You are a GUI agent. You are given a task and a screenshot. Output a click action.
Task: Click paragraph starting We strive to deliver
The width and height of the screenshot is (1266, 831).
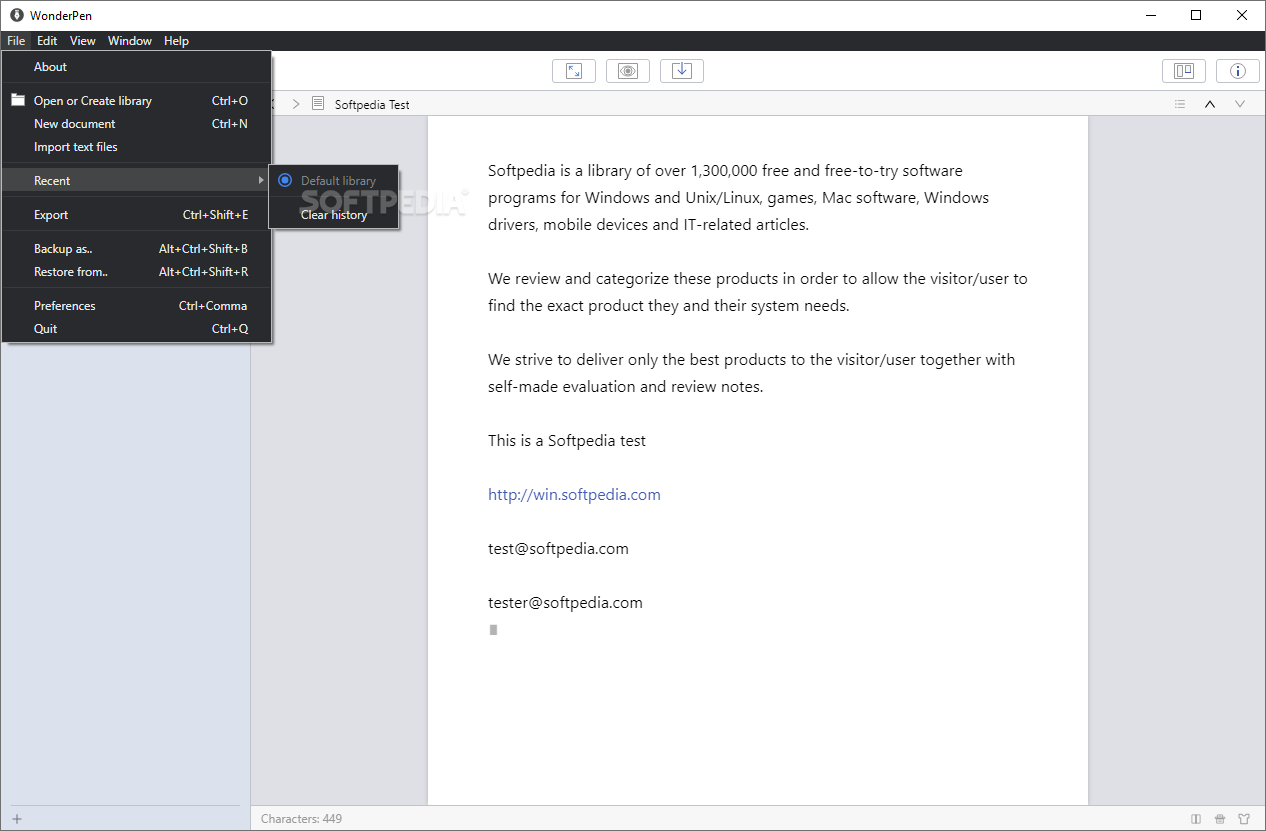click(752, 373)
